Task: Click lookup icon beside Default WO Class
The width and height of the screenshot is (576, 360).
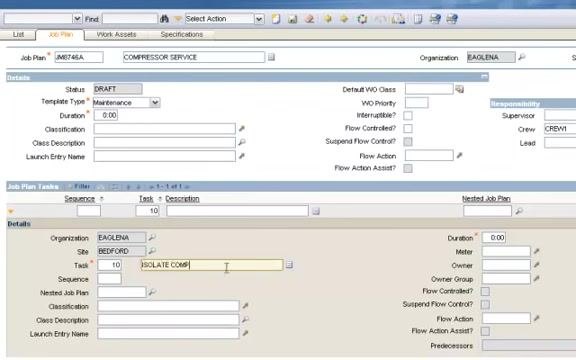Action: 460,89
